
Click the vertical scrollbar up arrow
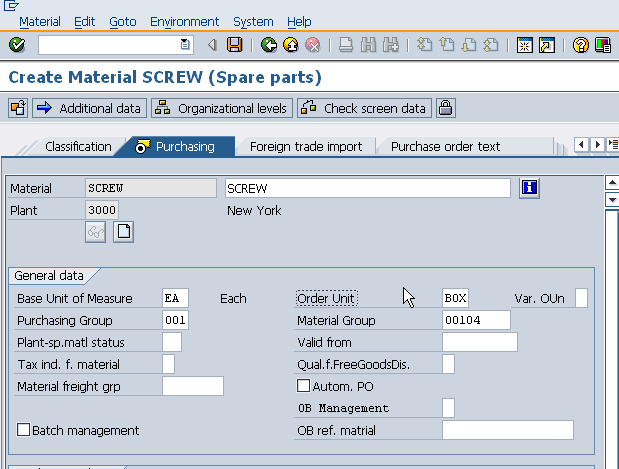tap(611, 183)
